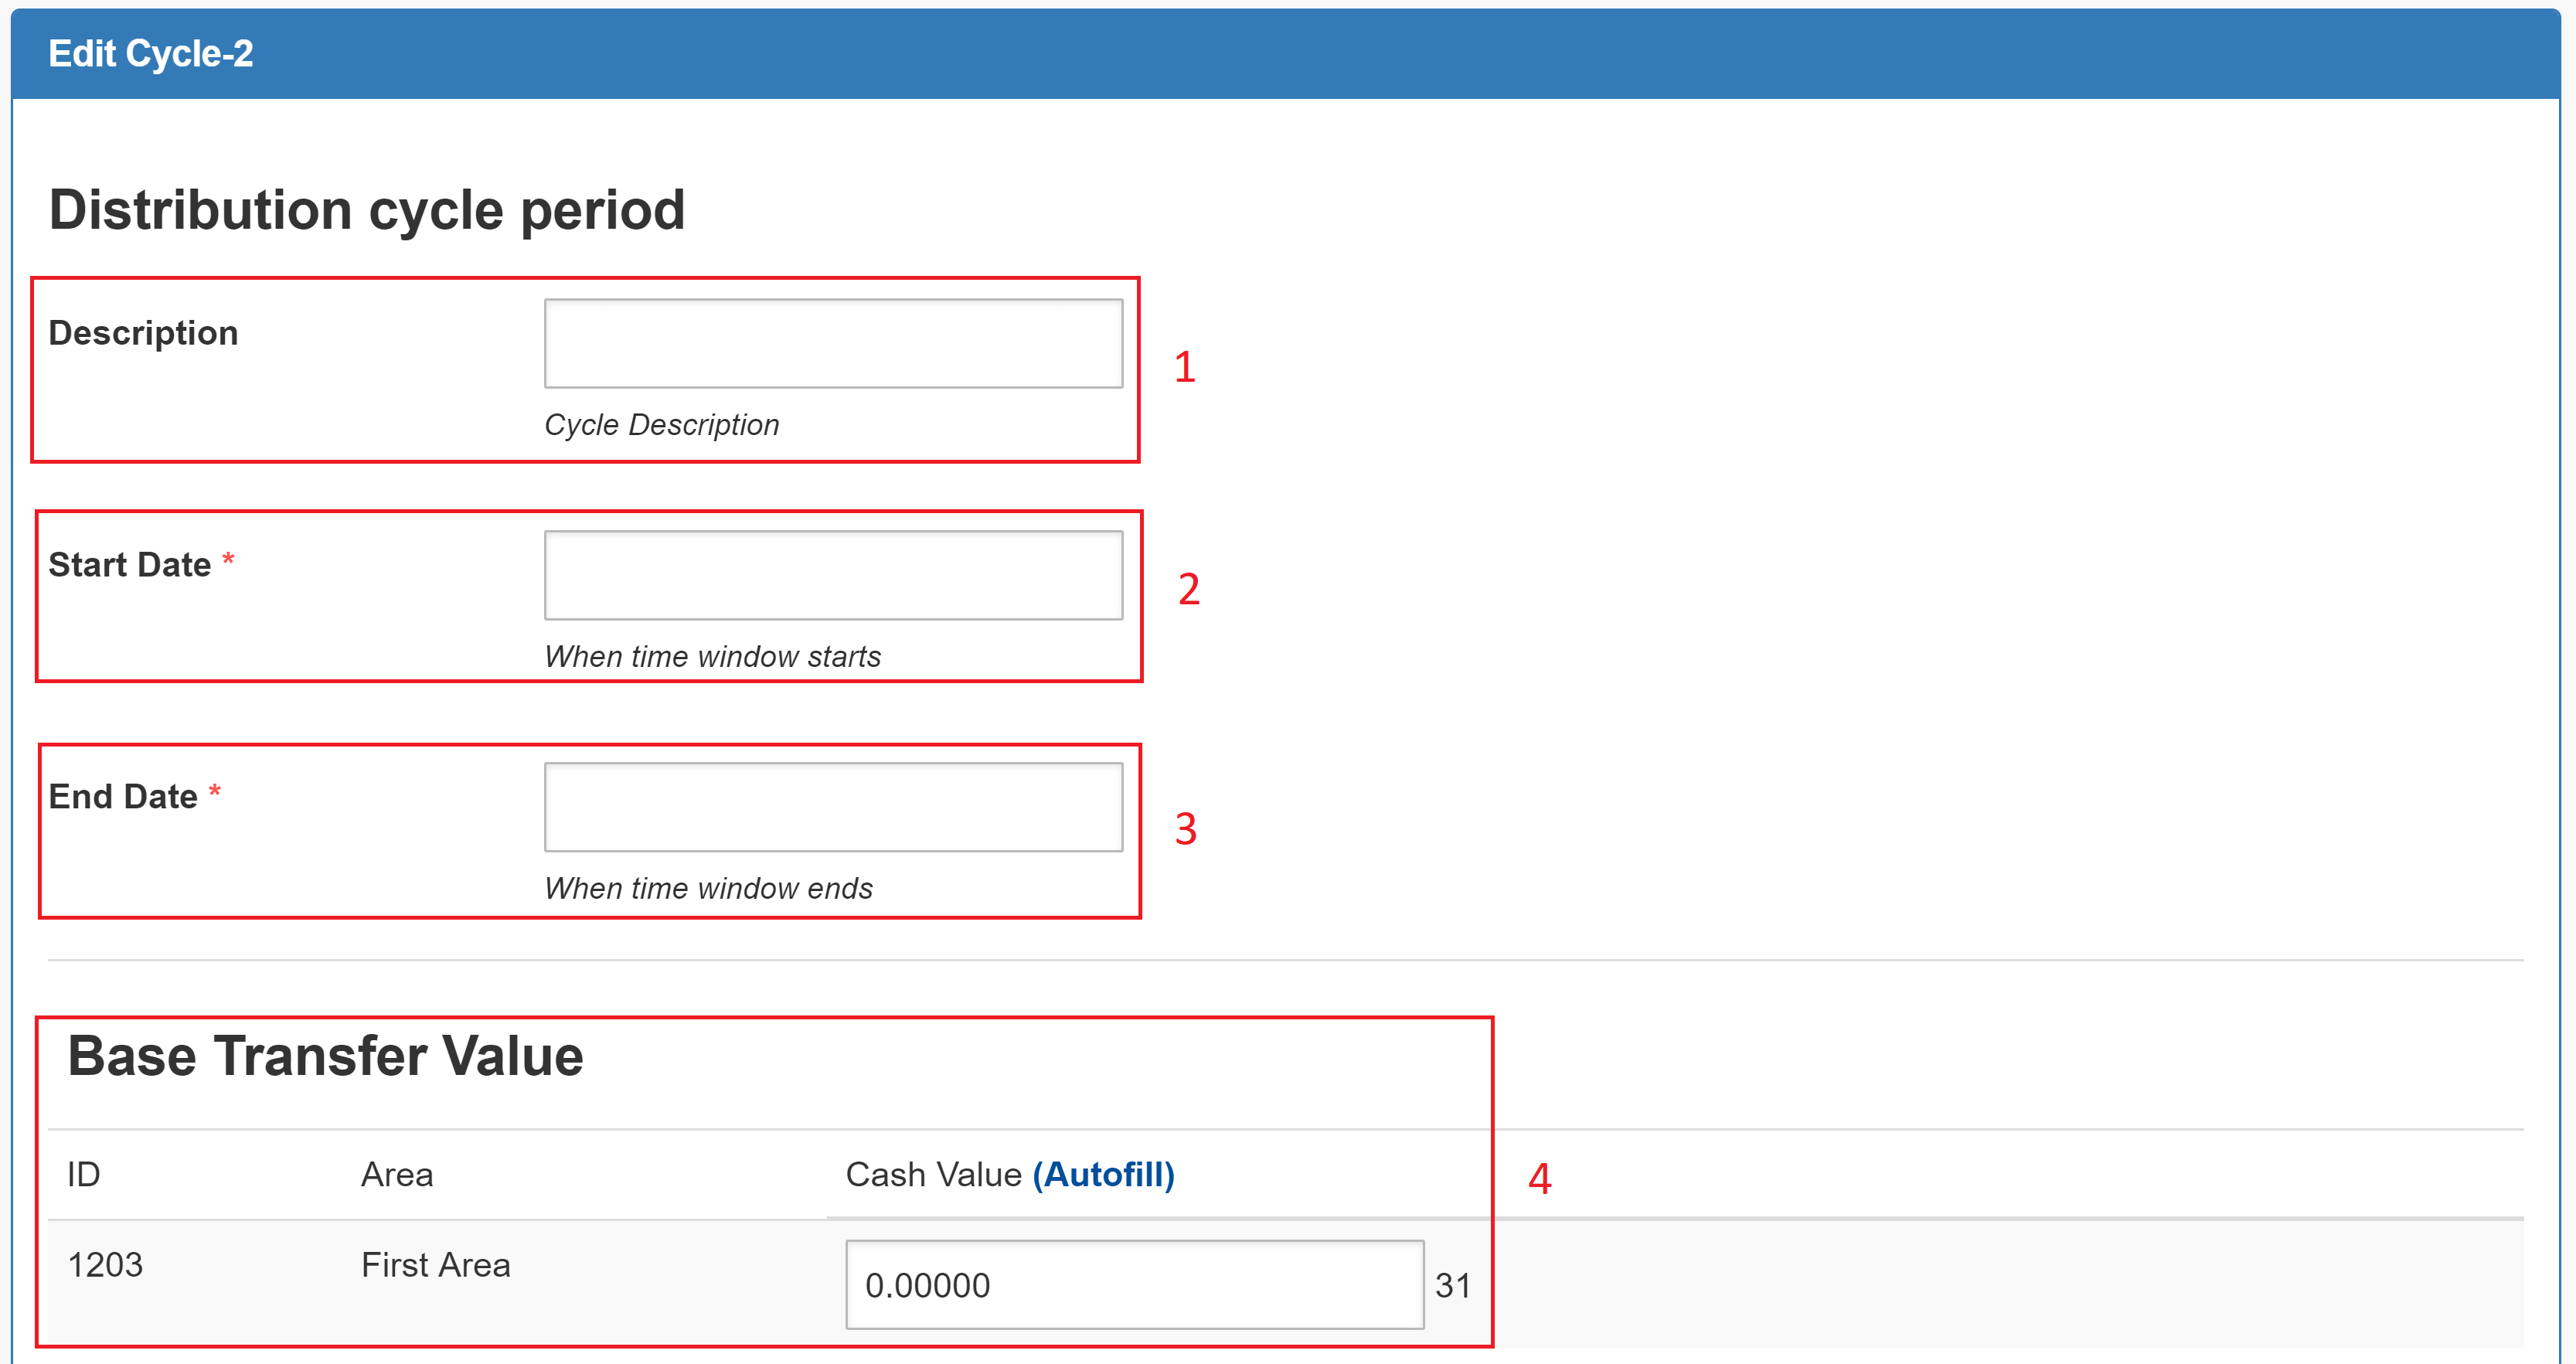Click the Cash Value column header text
This screenshot has width=2576, height=1364.
[x=933, y=1174]
